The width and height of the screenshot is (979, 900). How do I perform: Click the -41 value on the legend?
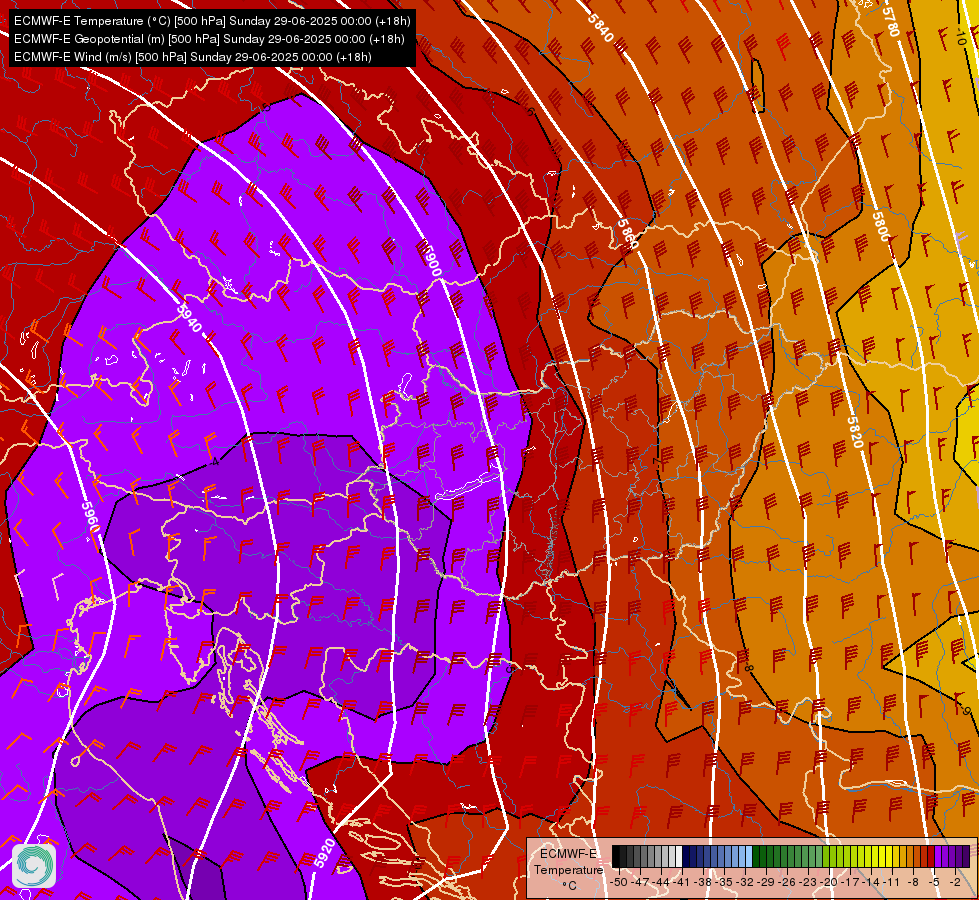(x=682, y=882)
